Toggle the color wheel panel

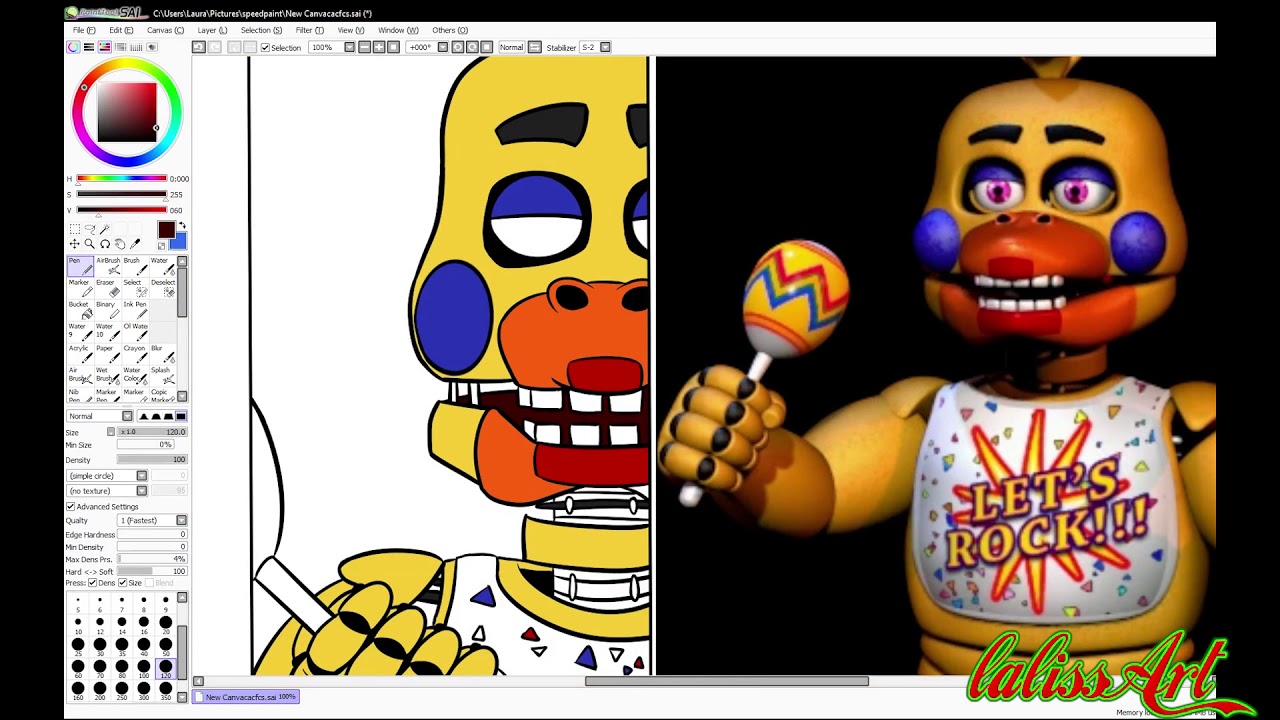[x=73, y=47]
